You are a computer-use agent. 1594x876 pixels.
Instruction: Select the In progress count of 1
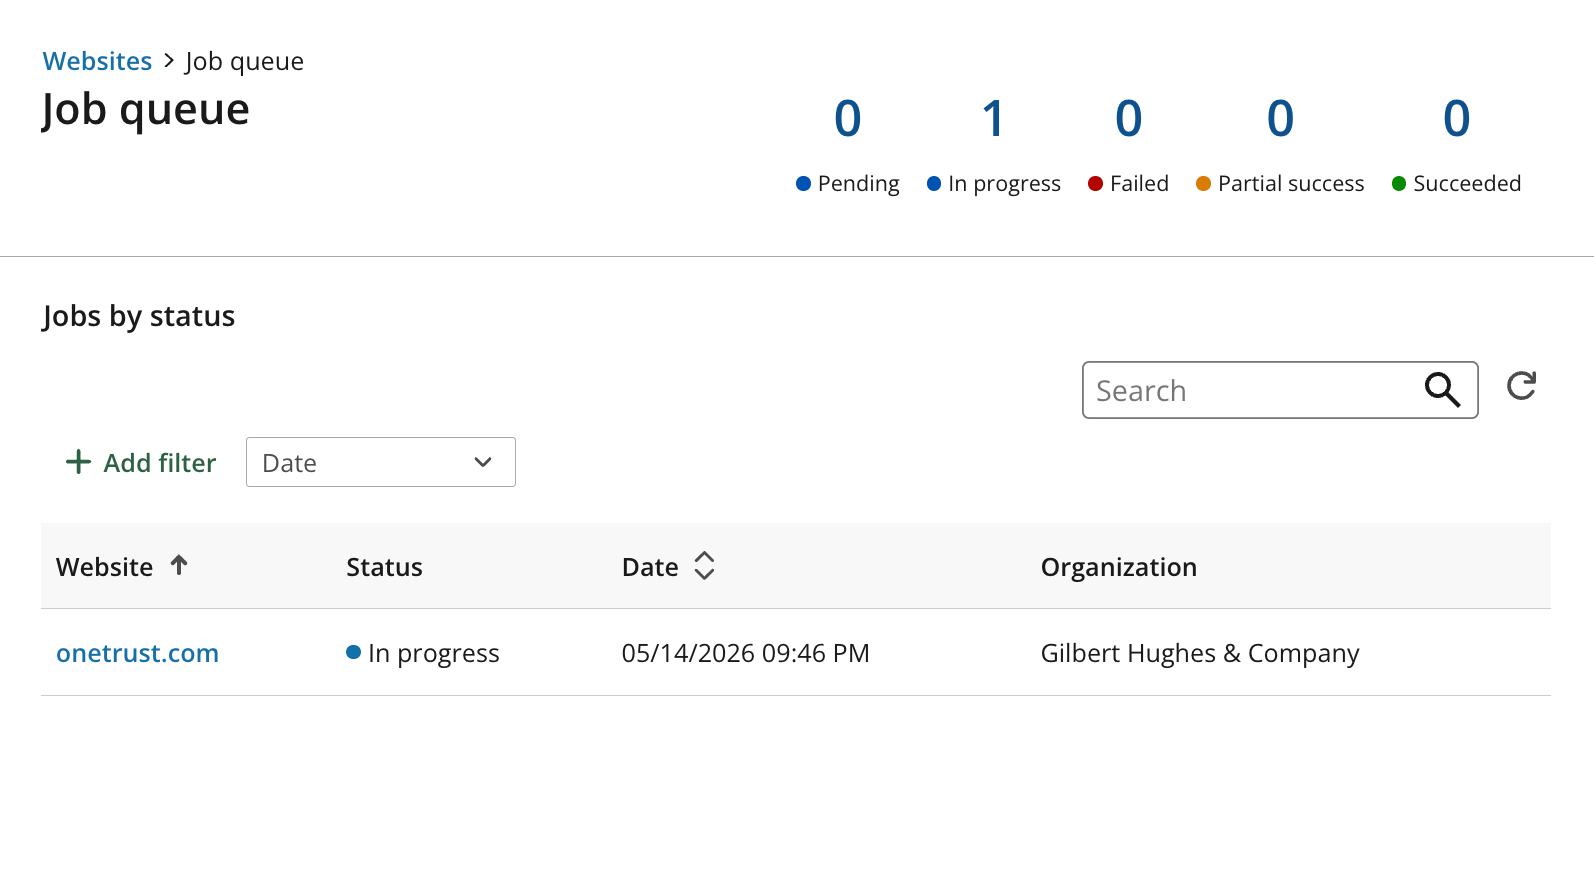[x=993, y=143]
